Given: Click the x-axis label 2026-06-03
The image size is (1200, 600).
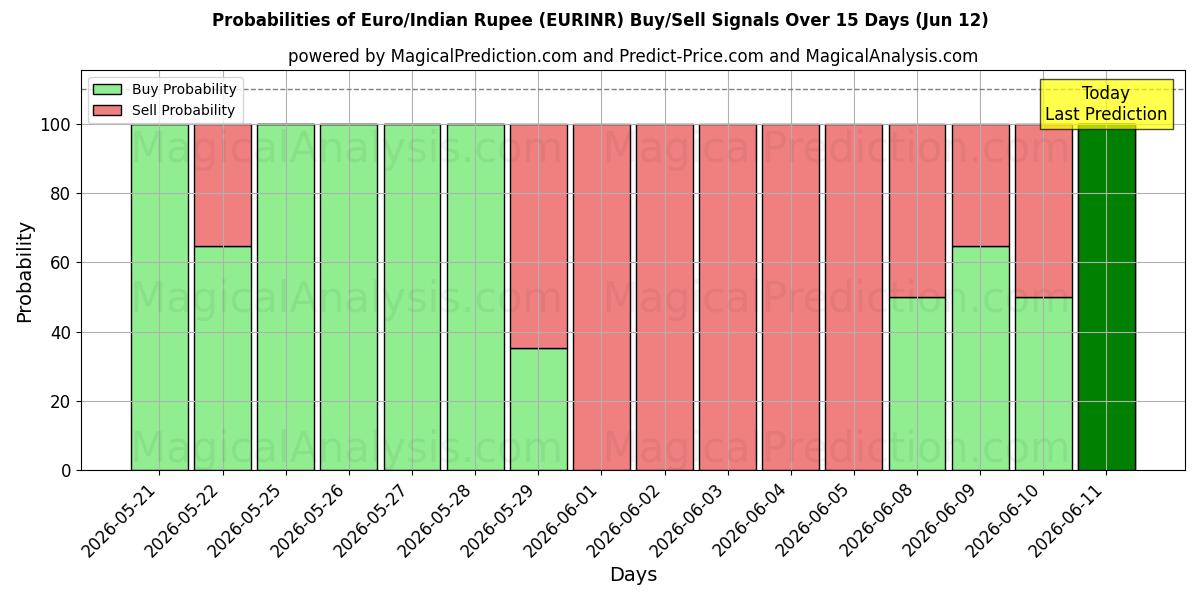Looking at the screenshot, I should pos(689,518).
